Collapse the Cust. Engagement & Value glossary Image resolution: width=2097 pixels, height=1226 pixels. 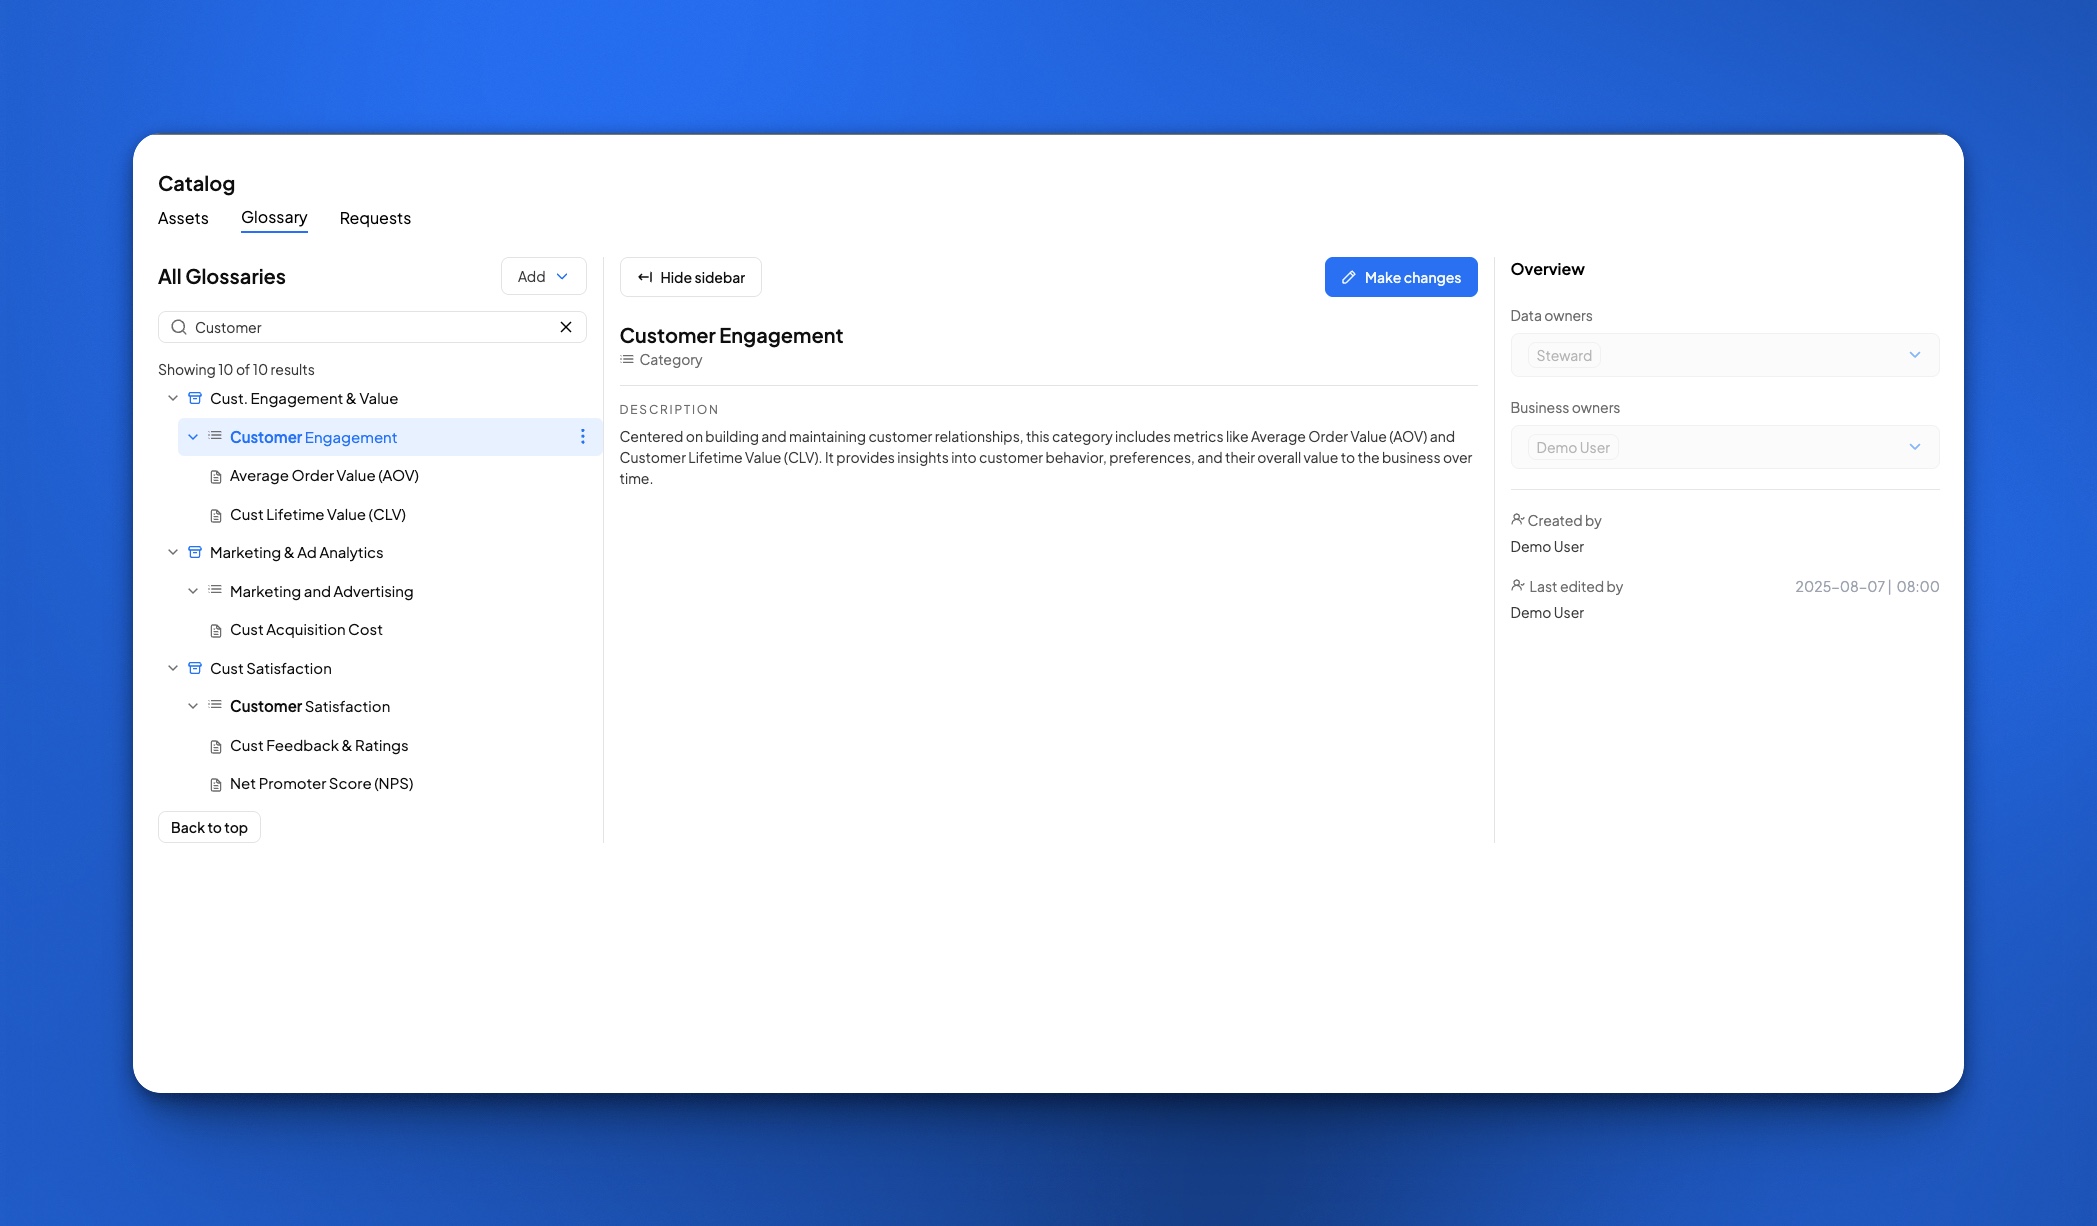coord(173,398)
